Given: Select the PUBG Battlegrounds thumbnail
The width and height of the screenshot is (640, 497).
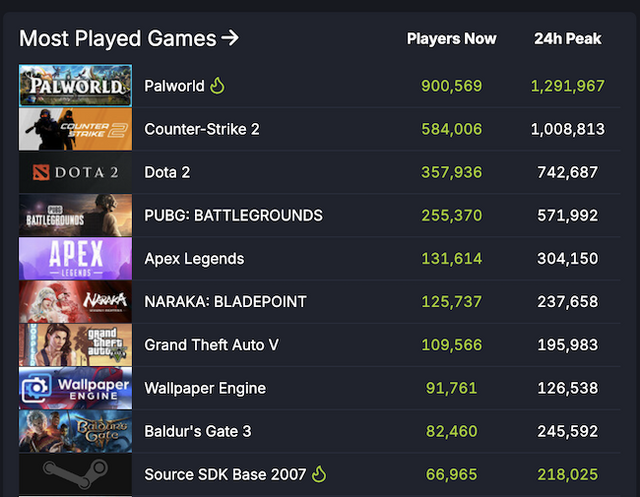Looking at the screenshot, I should tap(75, 215).
